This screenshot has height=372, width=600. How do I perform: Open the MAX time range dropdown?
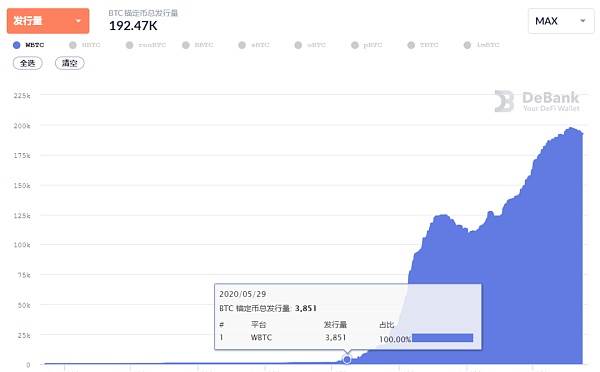point(561,21)
